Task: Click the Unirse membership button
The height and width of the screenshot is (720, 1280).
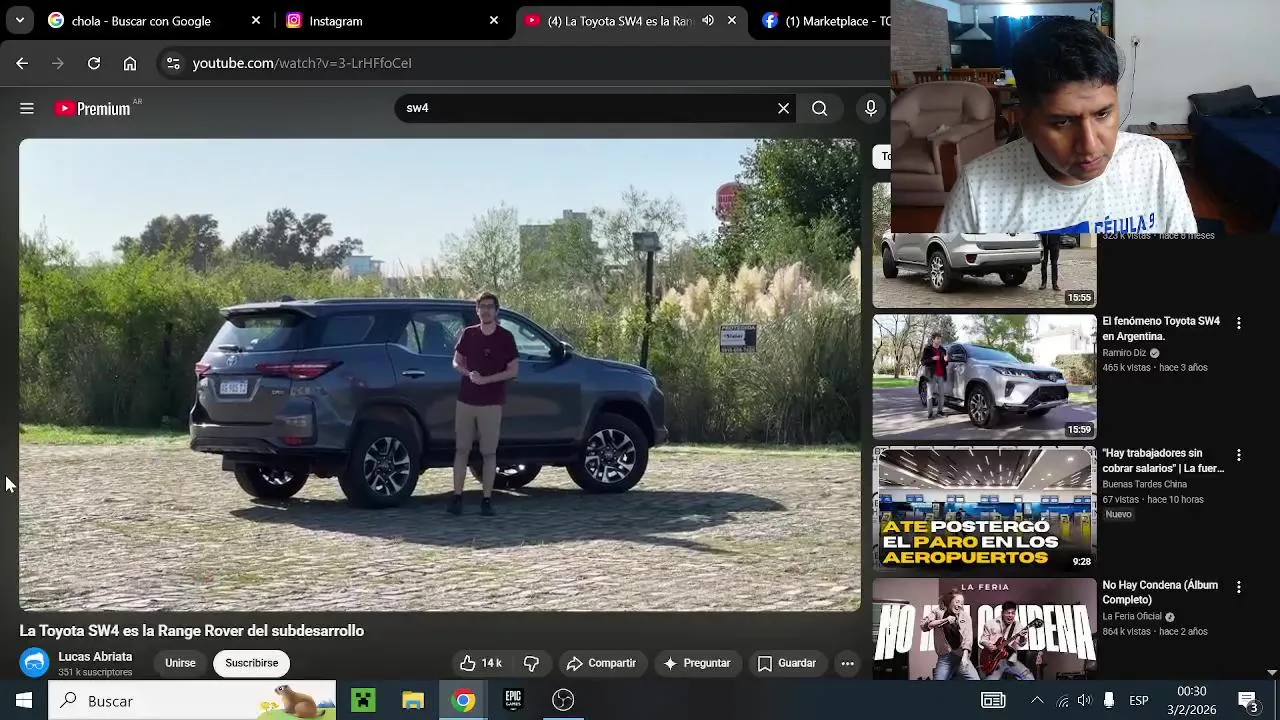Action: 180,663
